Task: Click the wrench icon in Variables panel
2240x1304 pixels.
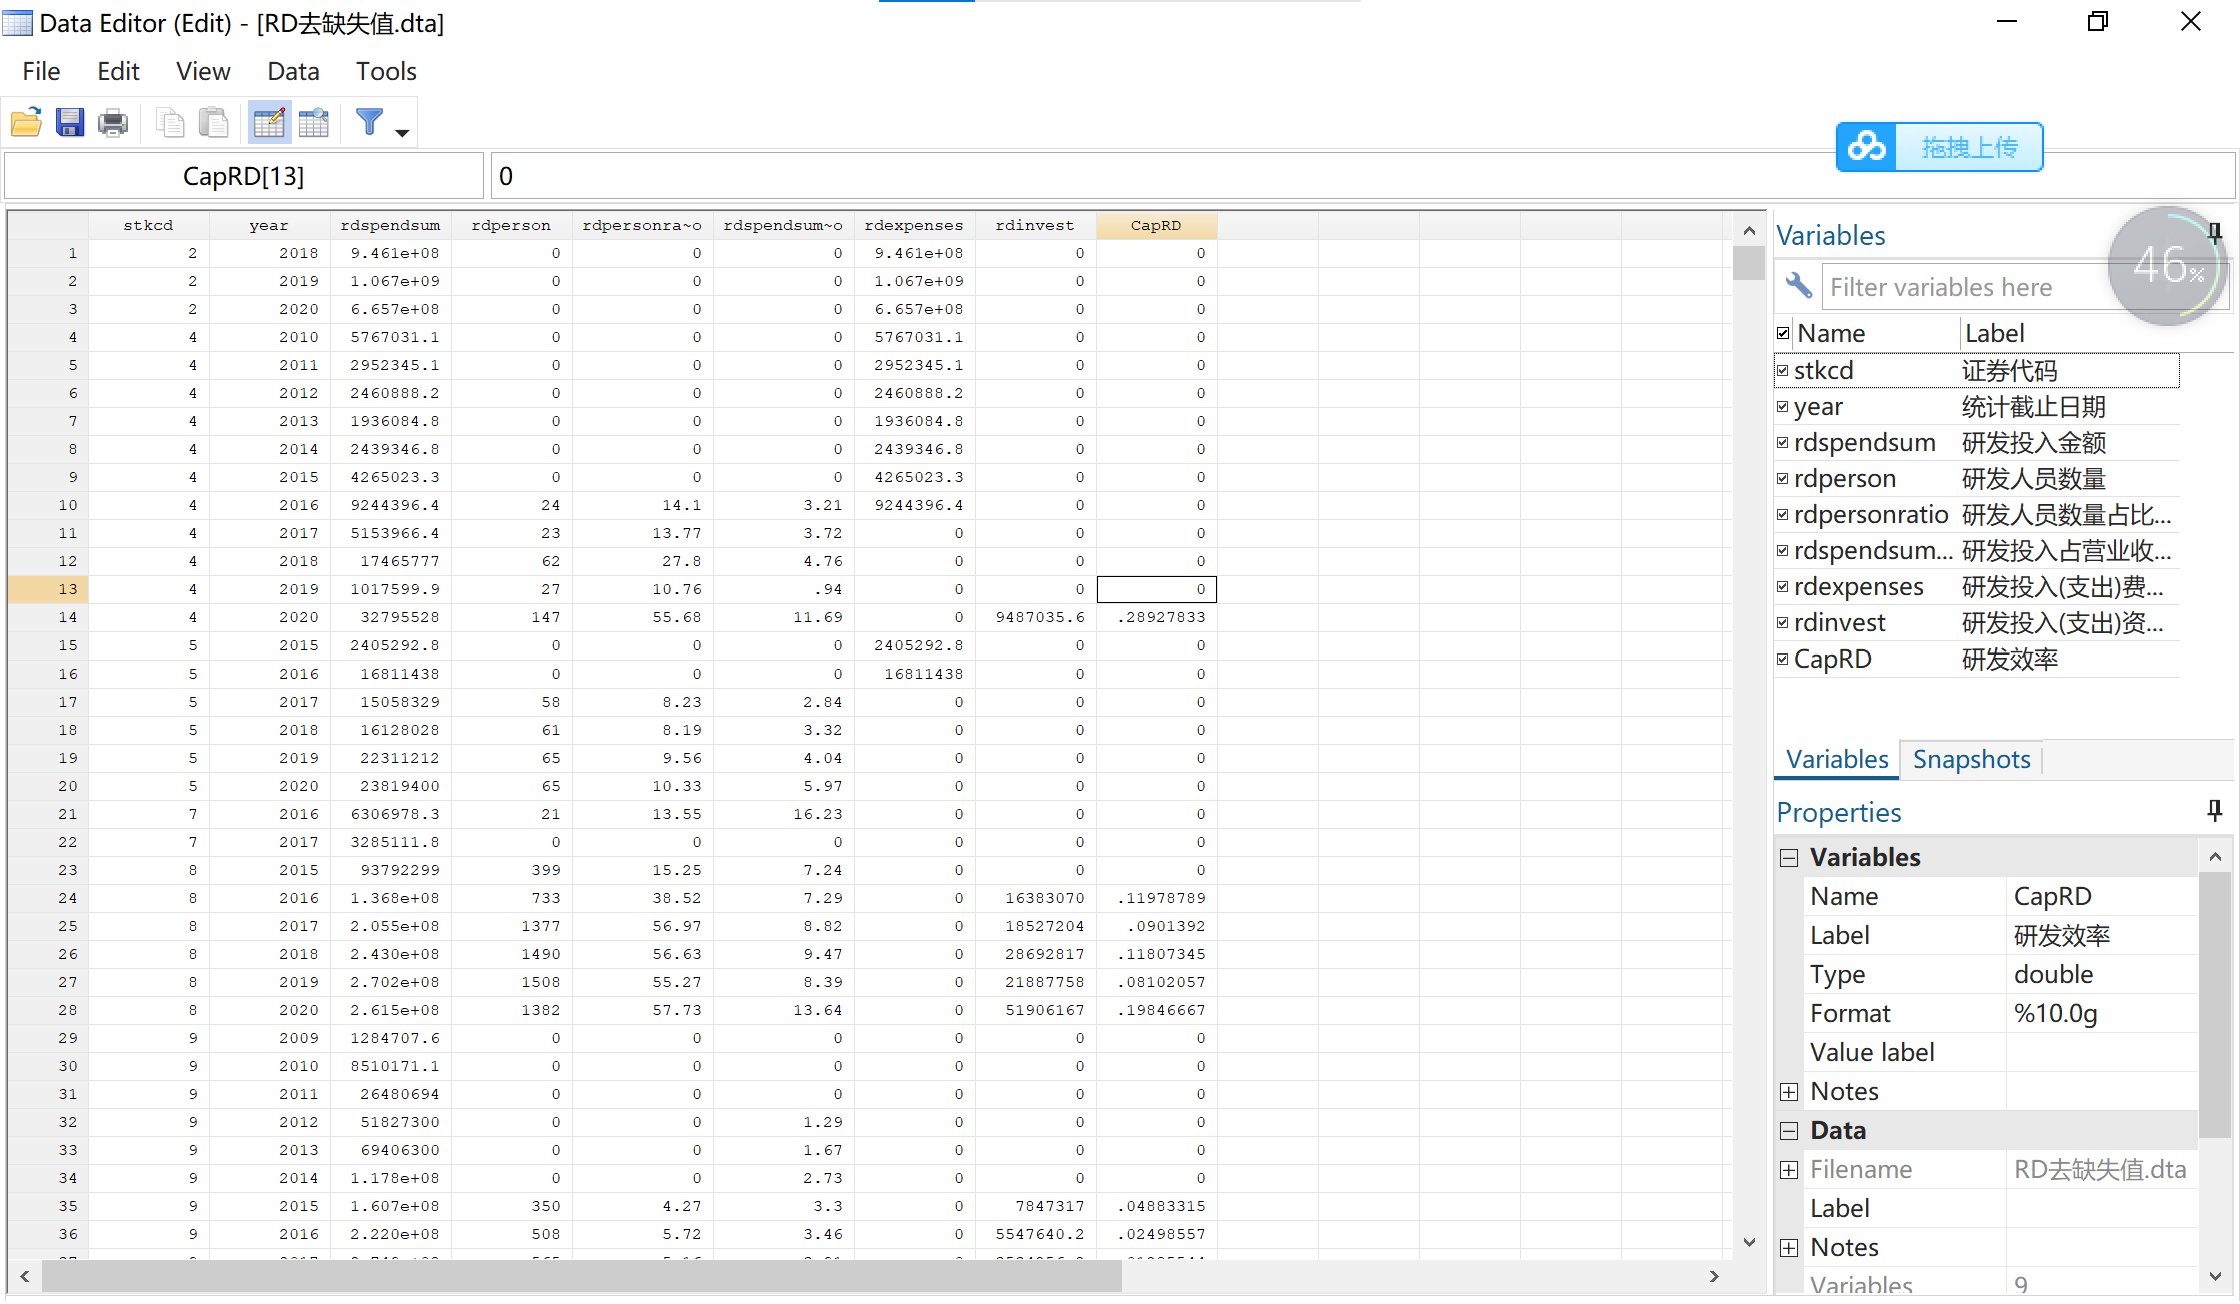Action: click(x=1798, y=286)
